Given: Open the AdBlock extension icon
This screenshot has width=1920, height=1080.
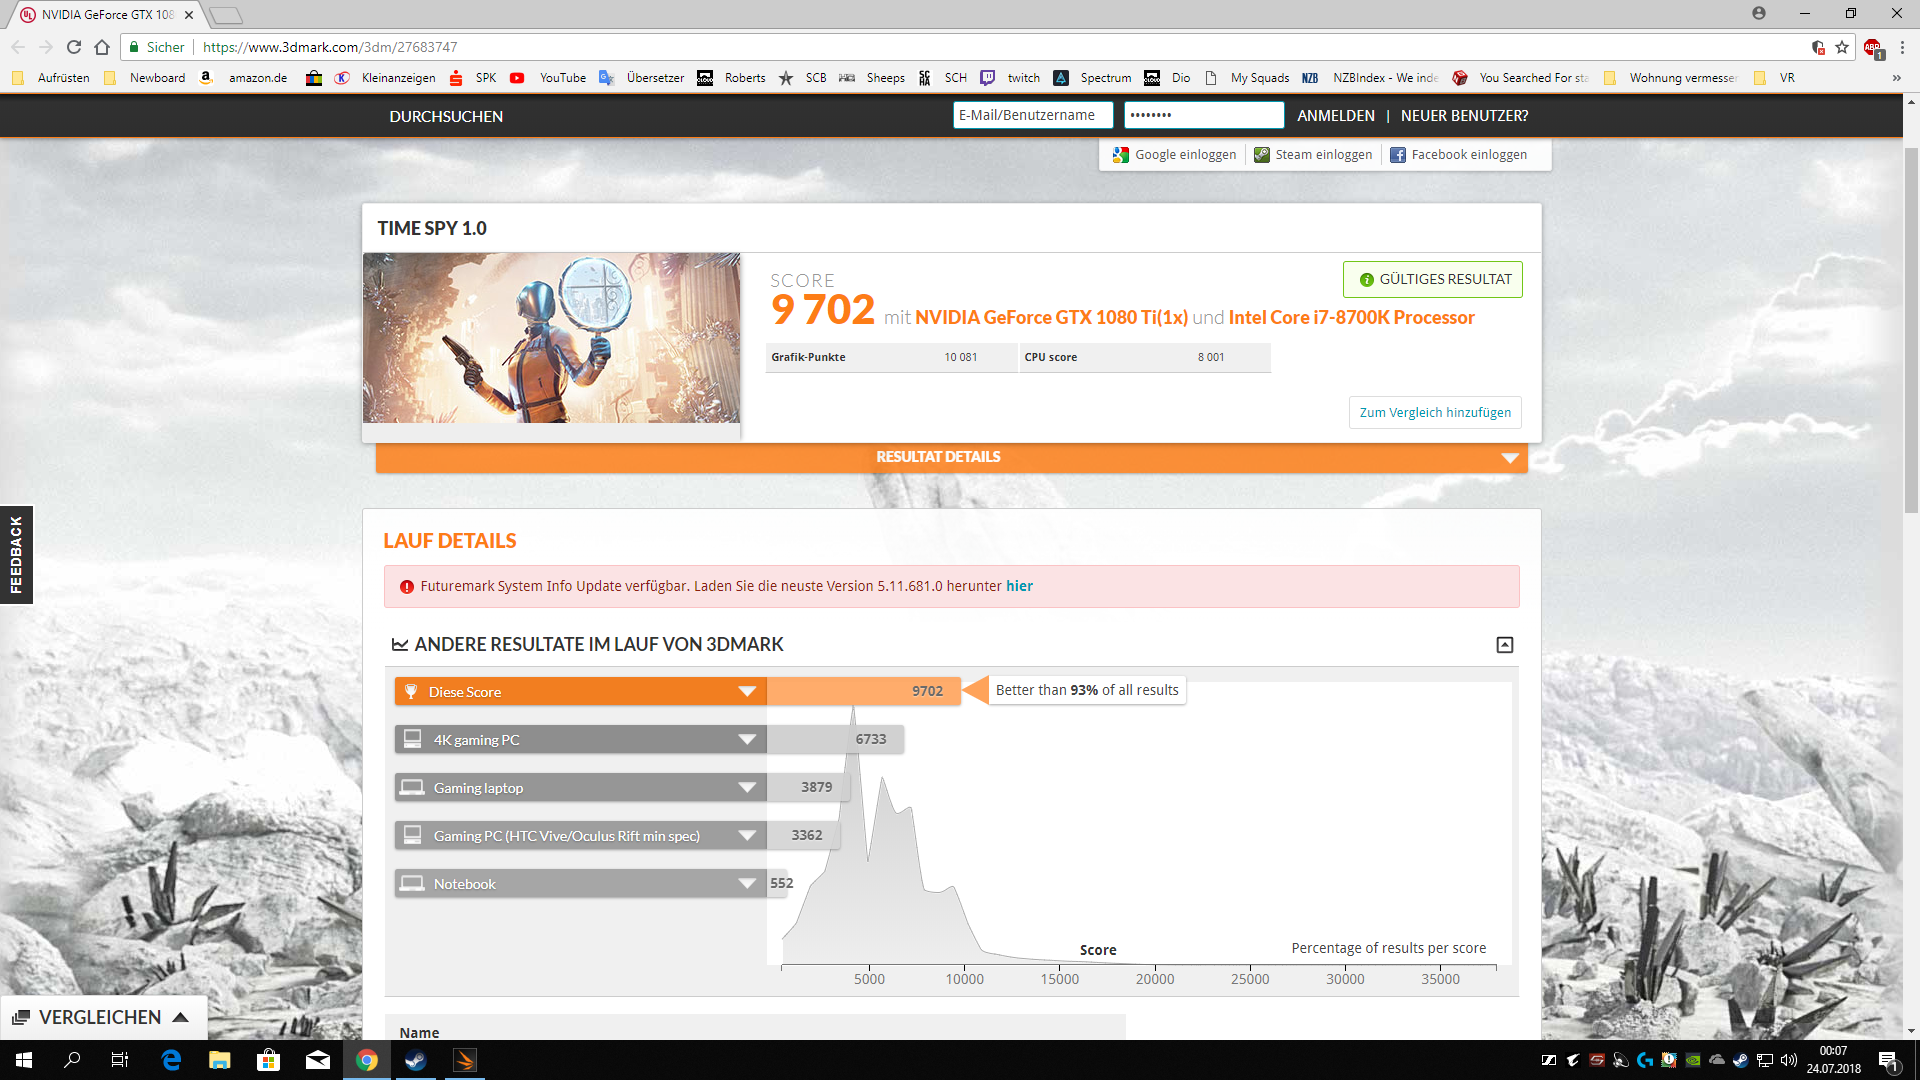Looking at the screenshot, I should [x=1872, y=48].
